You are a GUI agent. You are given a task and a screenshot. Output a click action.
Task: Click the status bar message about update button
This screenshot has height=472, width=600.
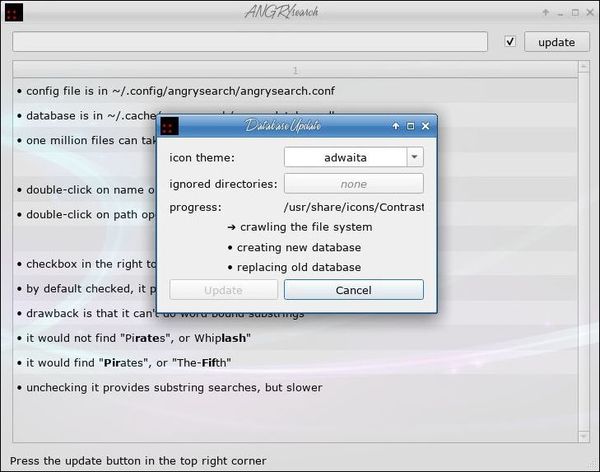[x=138, y=461]
